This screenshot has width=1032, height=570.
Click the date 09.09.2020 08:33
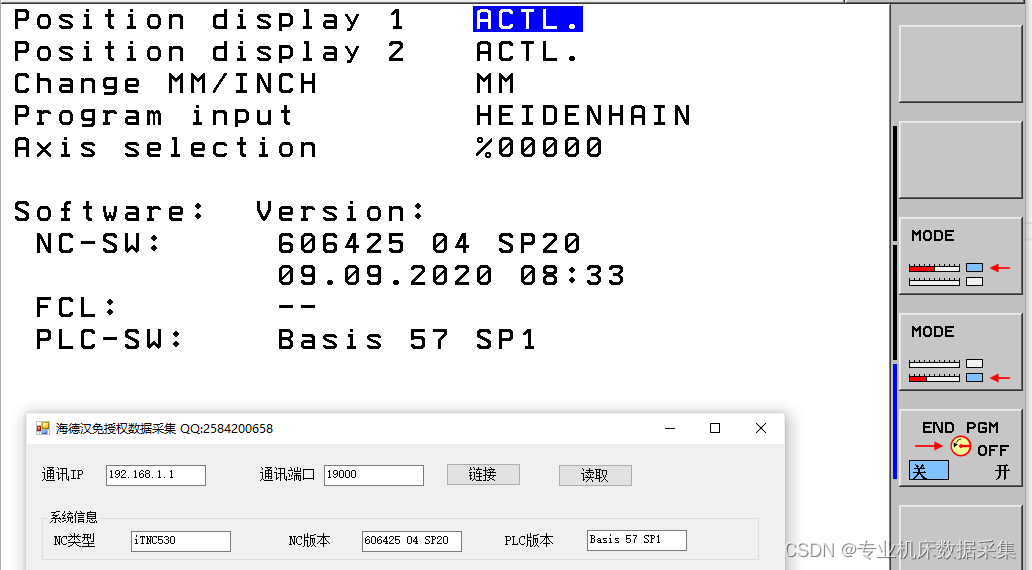click(451, 276)
